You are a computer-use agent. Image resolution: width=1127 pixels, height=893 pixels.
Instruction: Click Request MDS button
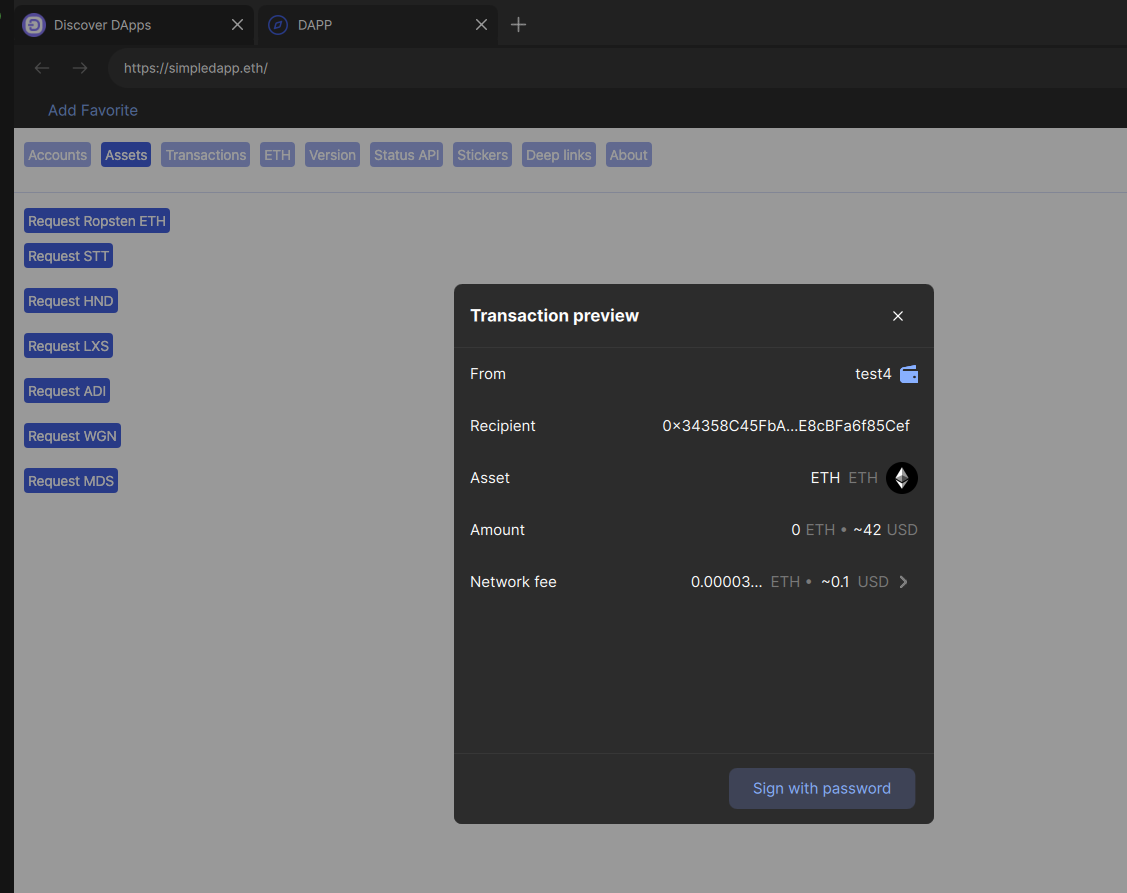[x=70, y=481]
